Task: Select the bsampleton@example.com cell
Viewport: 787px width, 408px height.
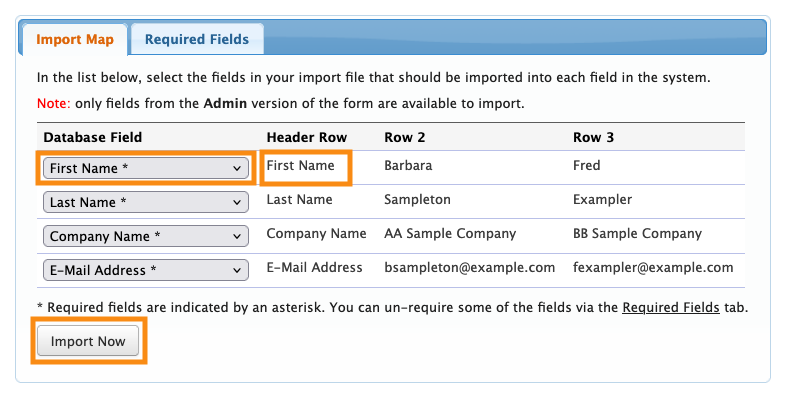Action: pyautogui.click(x=469, y=268)
